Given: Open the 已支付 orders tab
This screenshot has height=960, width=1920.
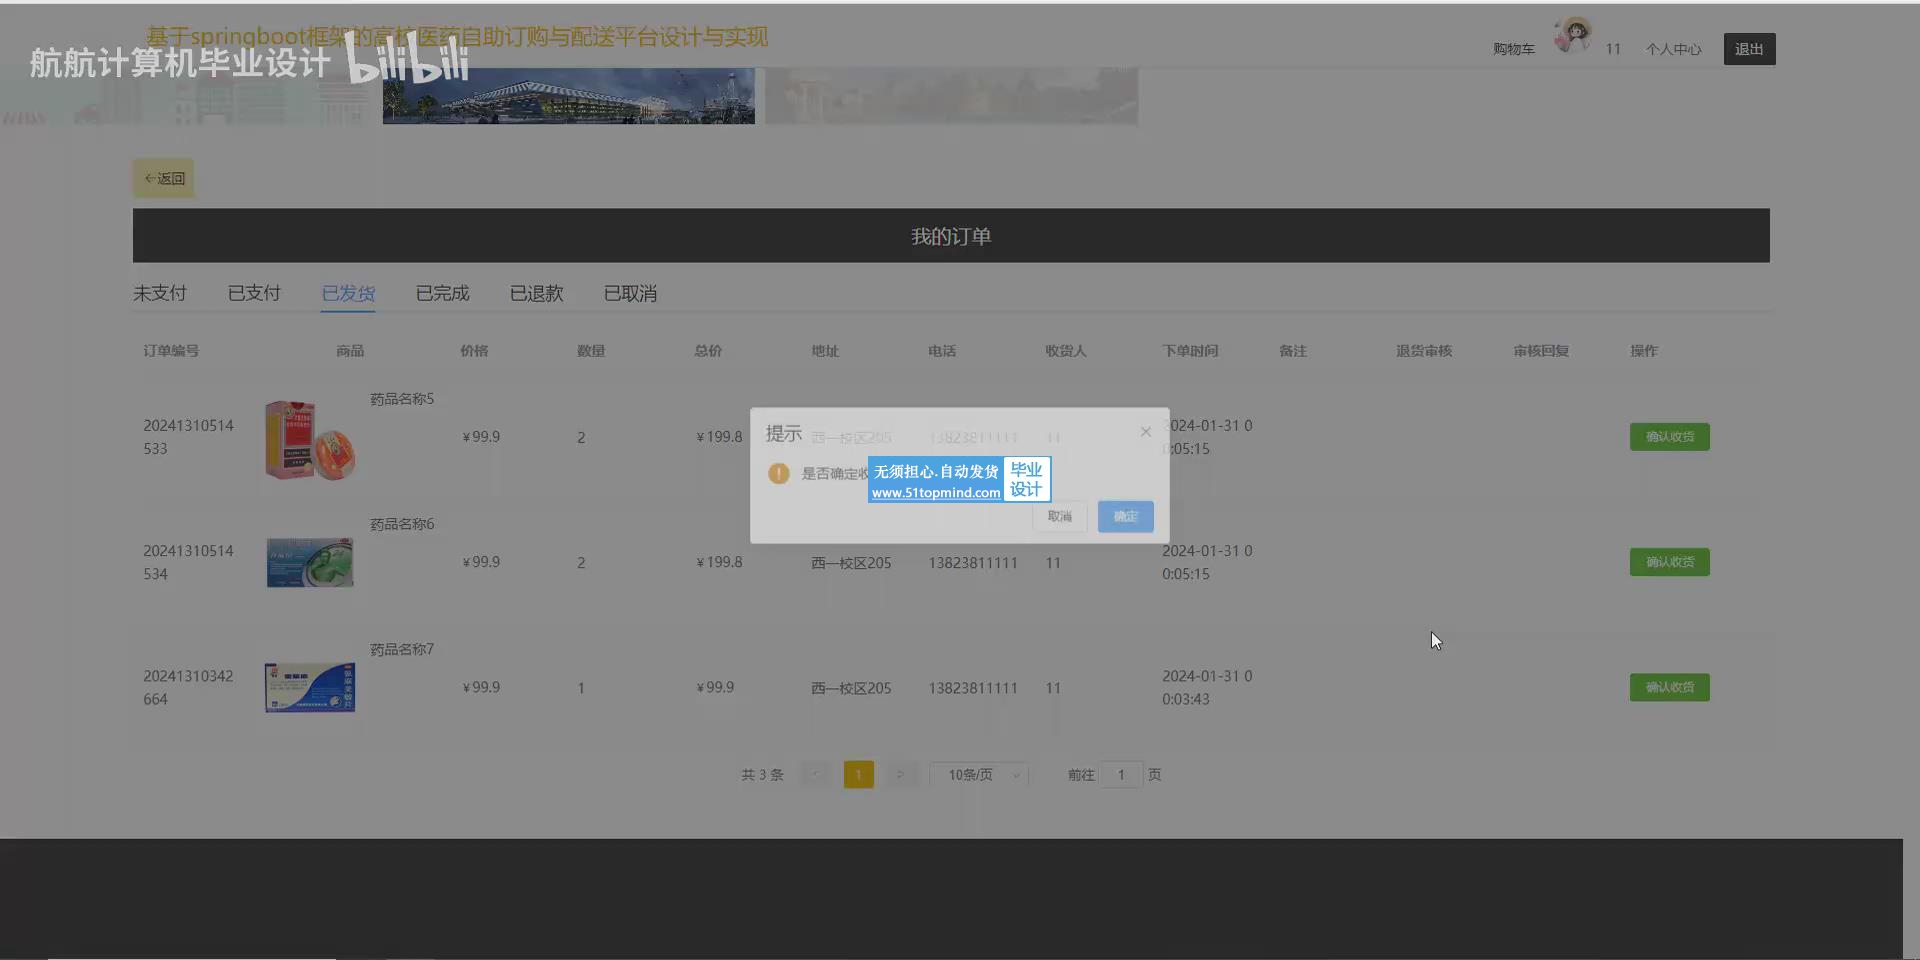Looking at the screenshot, I should pyautogui.click(x=254, y=293).
